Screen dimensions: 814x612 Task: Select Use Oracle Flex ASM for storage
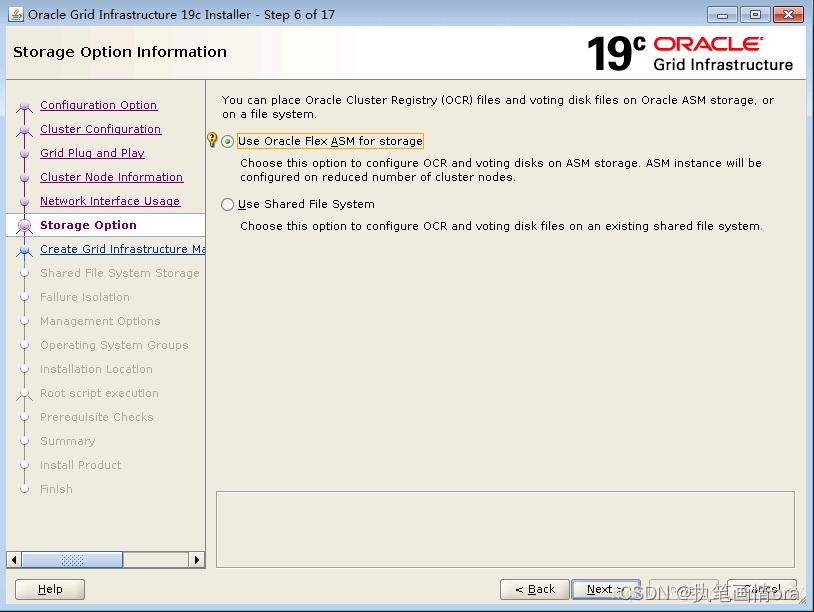click(x=229, y=141)
